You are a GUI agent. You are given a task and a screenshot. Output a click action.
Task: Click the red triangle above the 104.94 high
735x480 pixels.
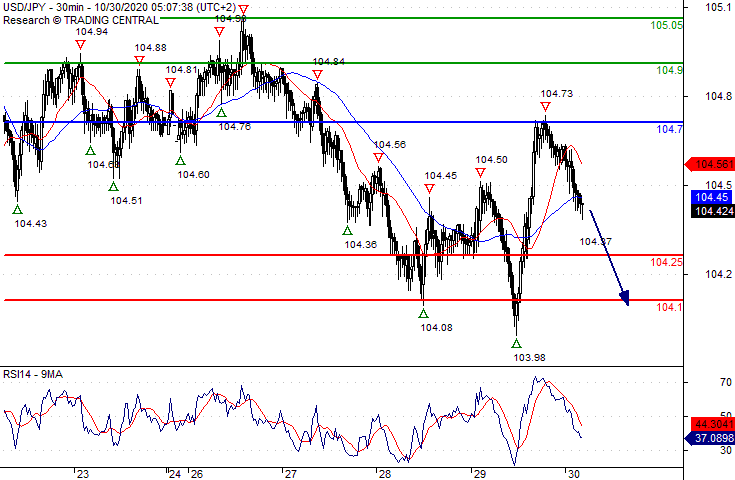pyautogui.click(x=80, y=45)
